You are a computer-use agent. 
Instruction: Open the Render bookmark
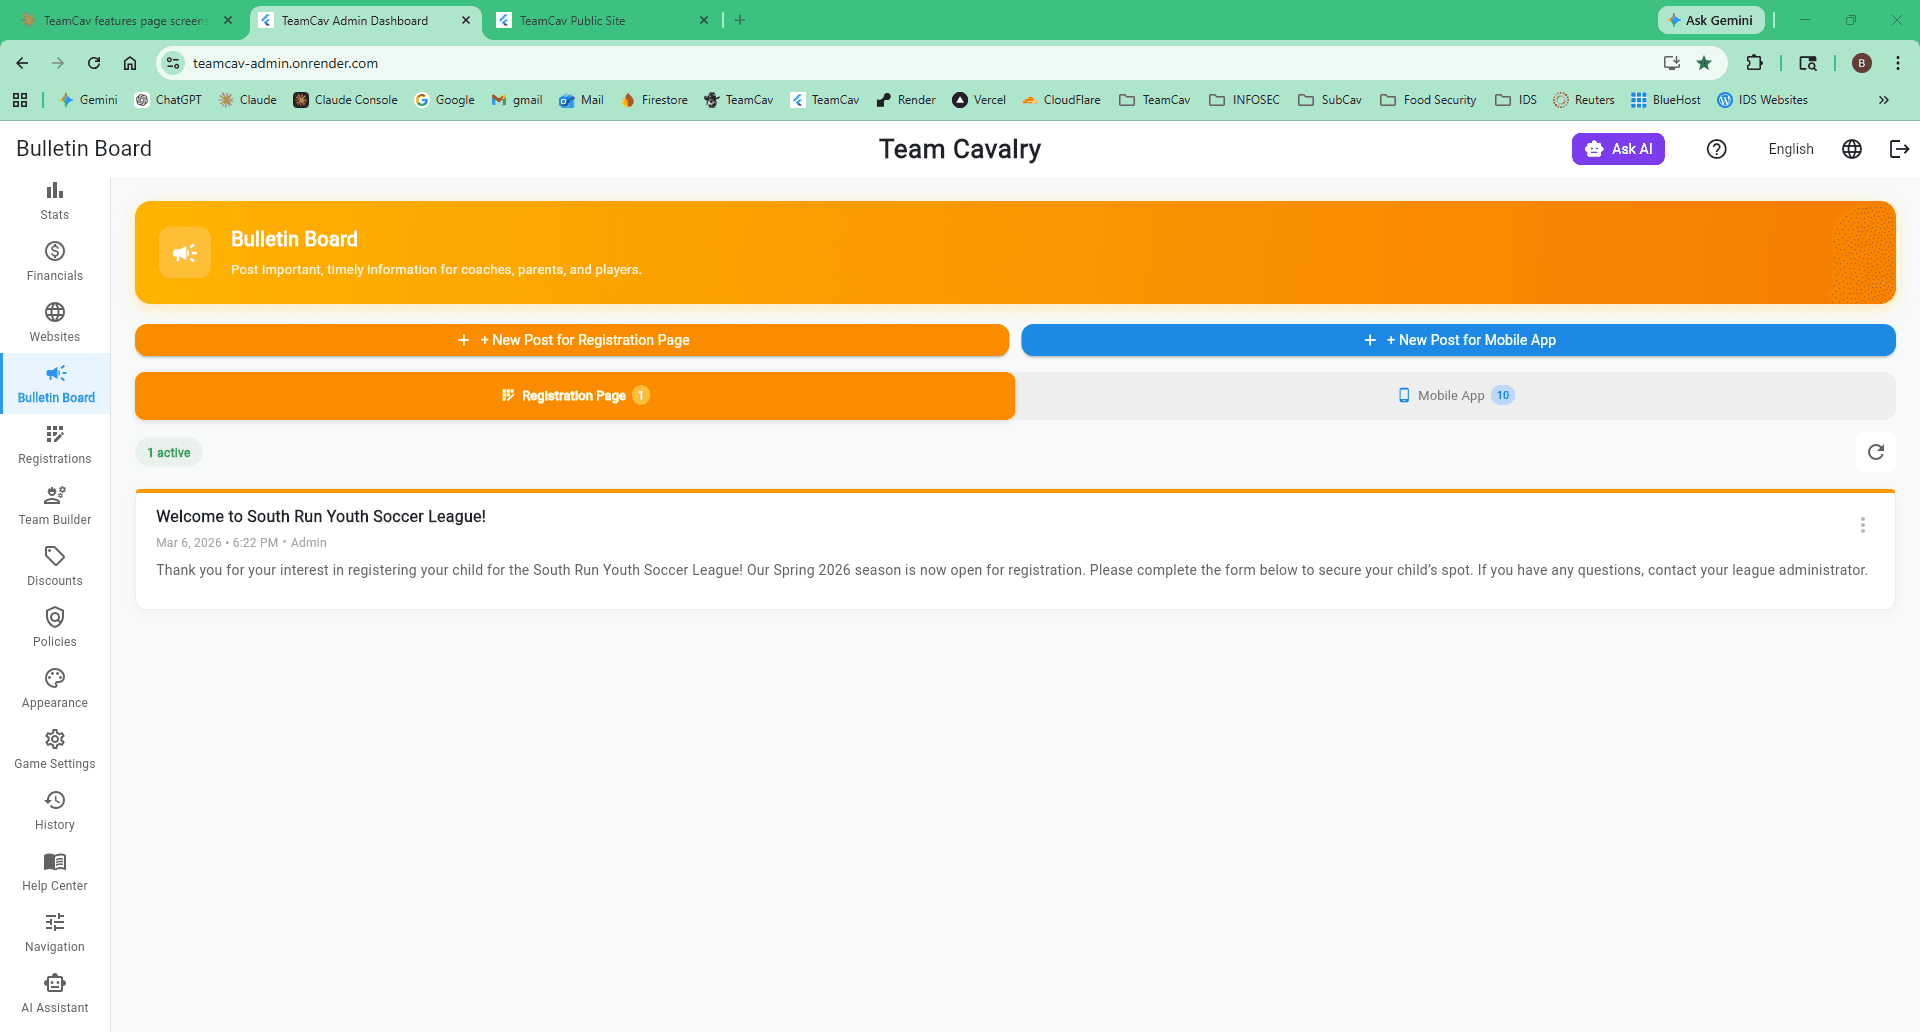click(905, 100)
